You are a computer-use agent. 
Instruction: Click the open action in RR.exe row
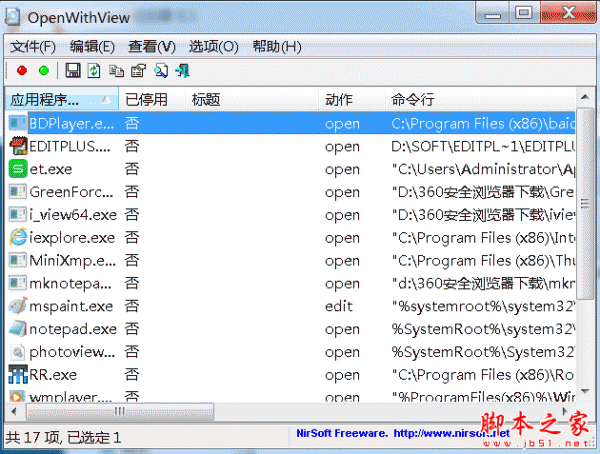pyautogui.click(x=342, y=375)
